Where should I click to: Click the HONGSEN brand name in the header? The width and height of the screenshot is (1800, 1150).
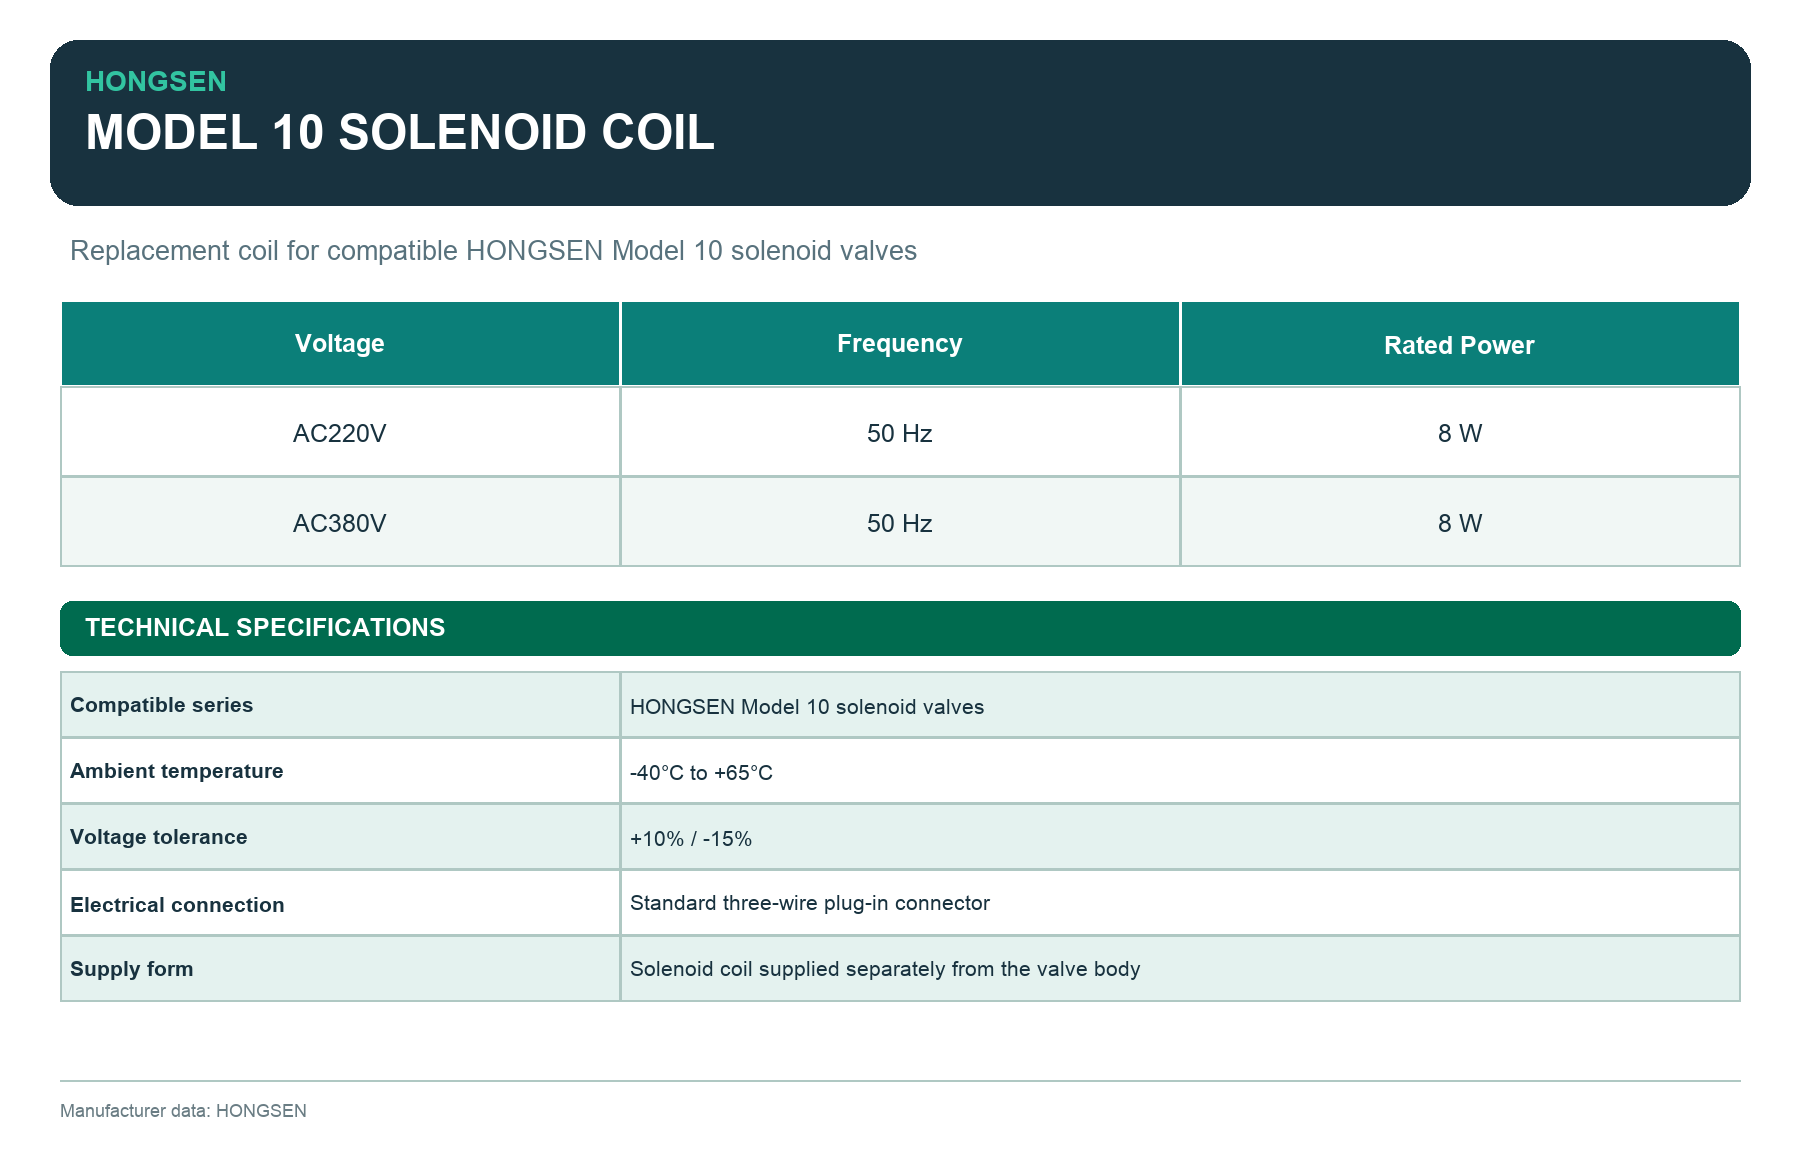pos(156,81)
